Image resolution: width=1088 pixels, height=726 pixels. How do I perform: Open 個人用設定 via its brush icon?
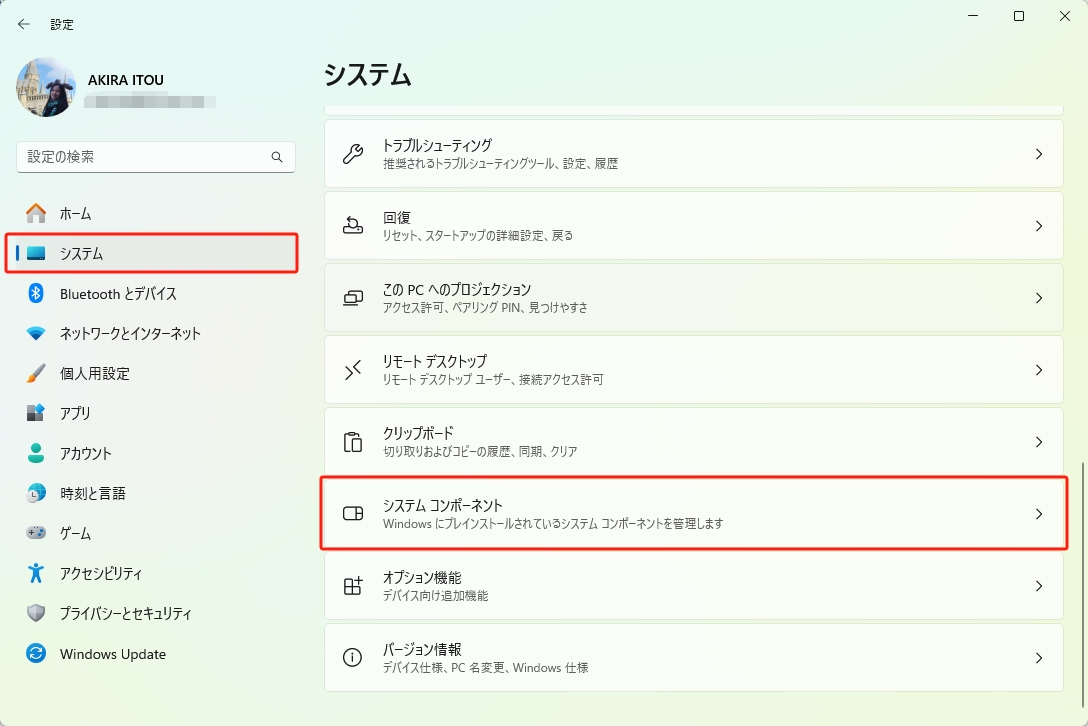coord(32,373)
